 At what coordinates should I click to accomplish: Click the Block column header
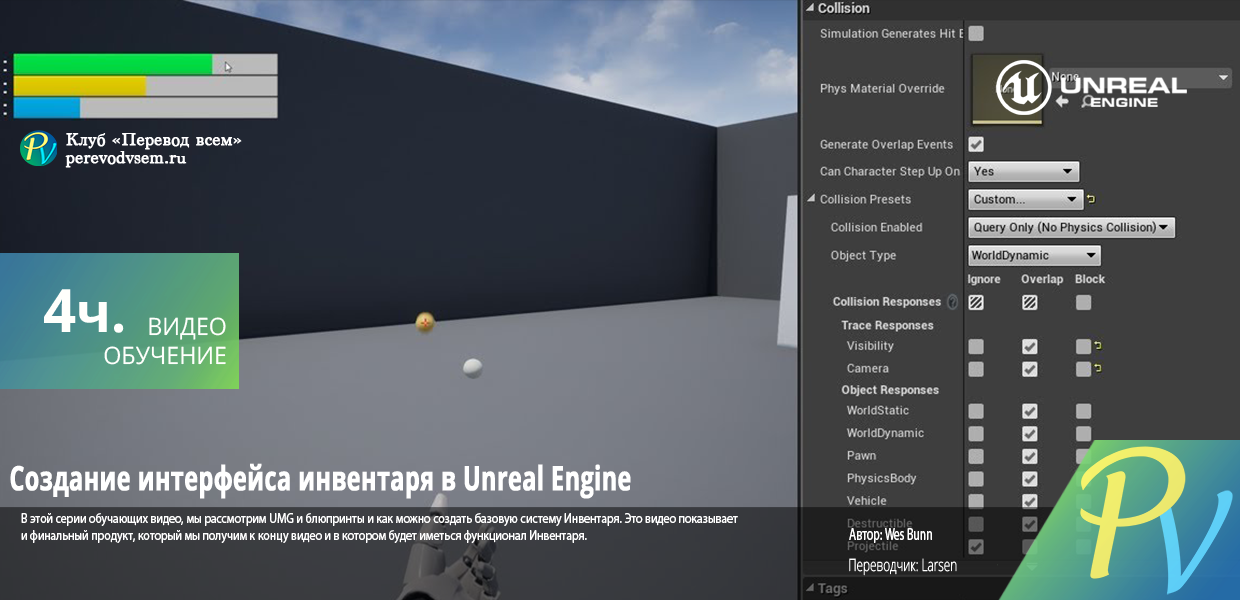(x=1090, y=279)
